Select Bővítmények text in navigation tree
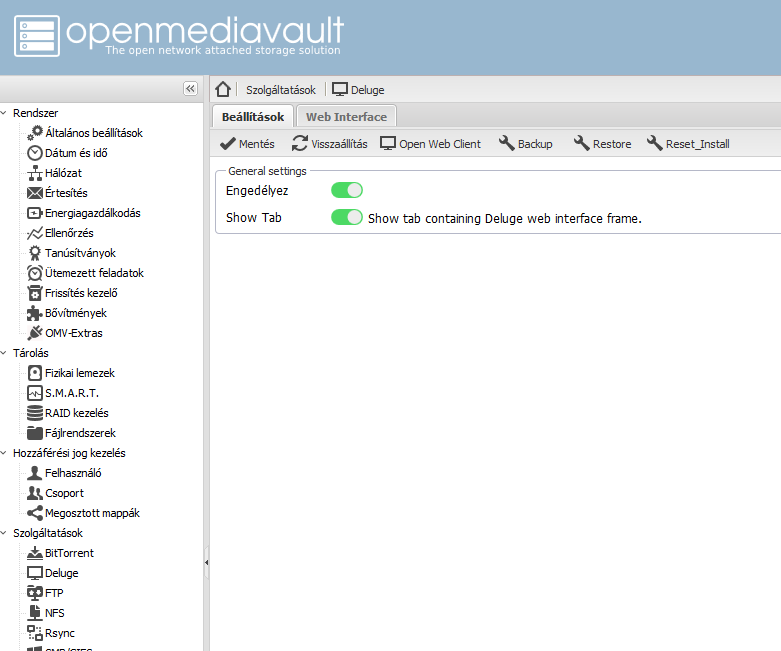 tap(76, 313)
